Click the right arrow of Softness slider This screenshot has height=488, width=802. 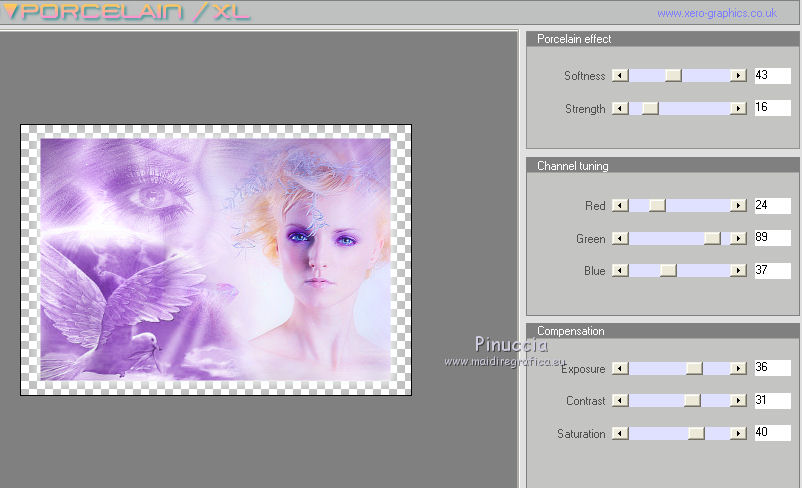pyautogui.click(x=738, y=76)
